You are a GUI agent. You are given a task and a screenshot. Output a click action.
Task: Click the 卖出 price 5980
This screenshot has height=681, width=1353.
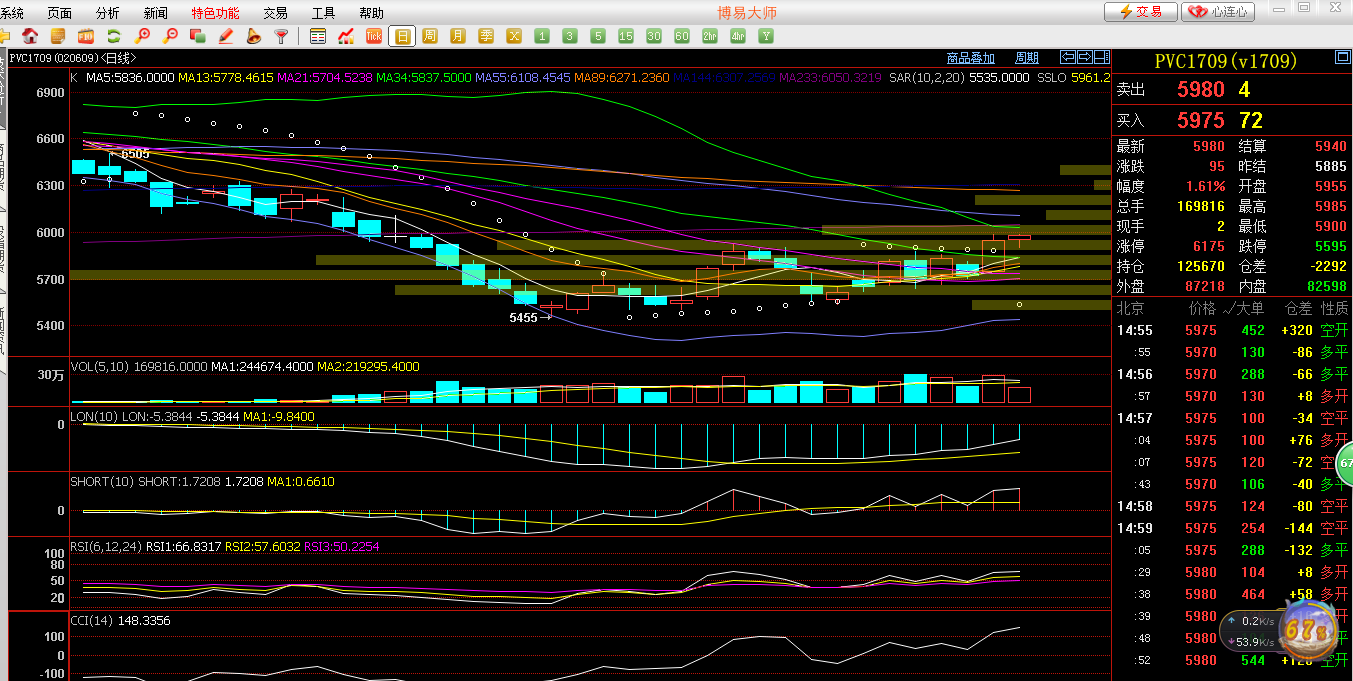pos(1200,89)
